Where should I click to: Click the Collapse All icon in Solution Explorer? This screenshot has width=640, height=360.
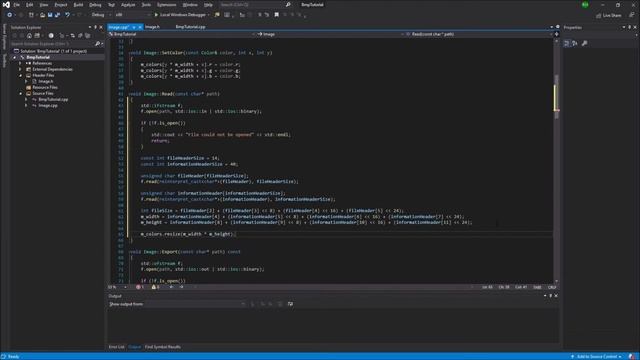(x=80, y=36)
